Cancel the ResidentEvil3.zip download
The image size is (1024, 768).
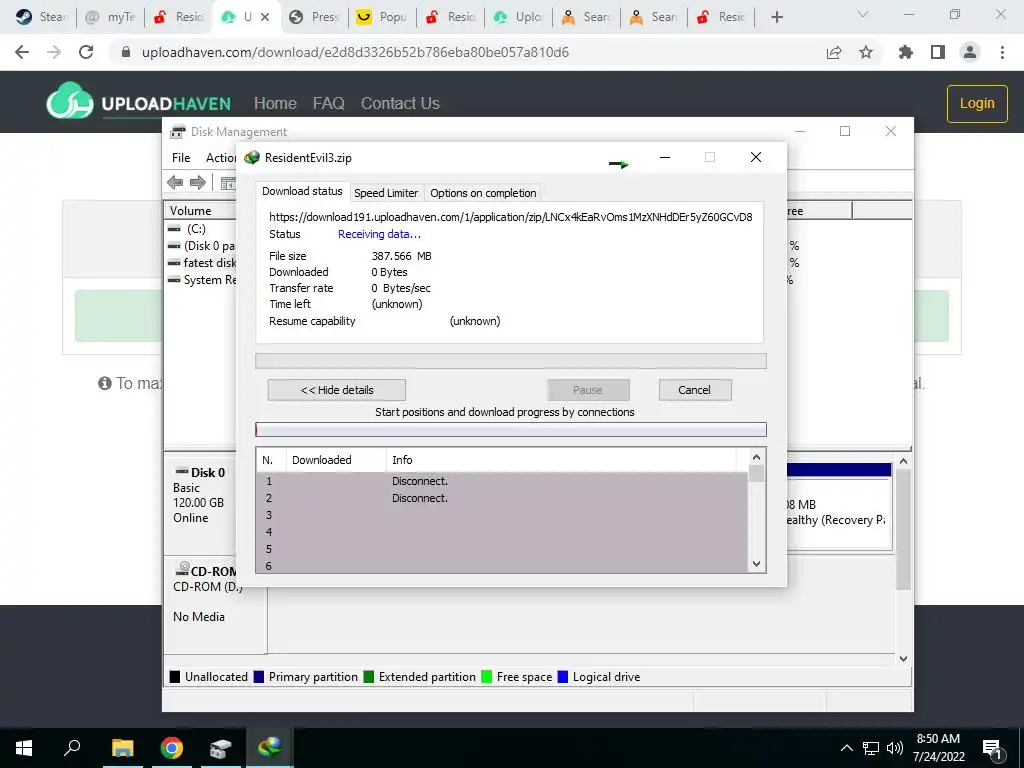click(x=694, y=390)
